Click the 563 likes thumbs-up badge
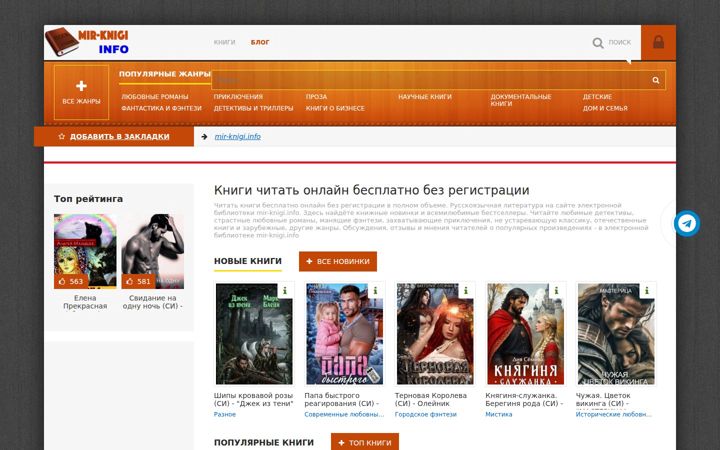The width and height of the screenshot is (720, 450). (x=71, y=281)
